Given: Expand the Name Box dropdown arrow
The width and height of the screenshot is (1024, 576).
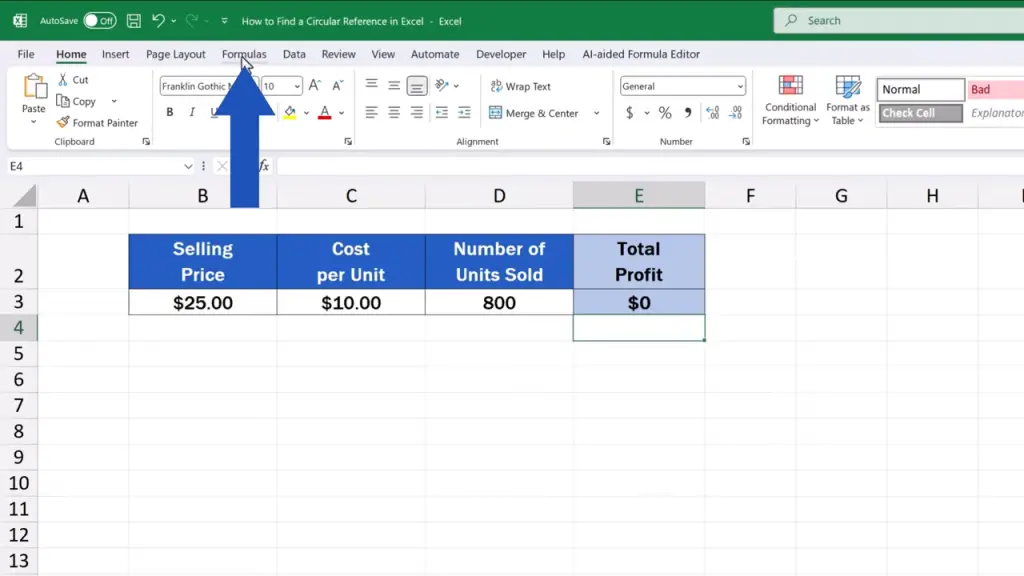Looking at the screenshot, I should coord(188,166).
